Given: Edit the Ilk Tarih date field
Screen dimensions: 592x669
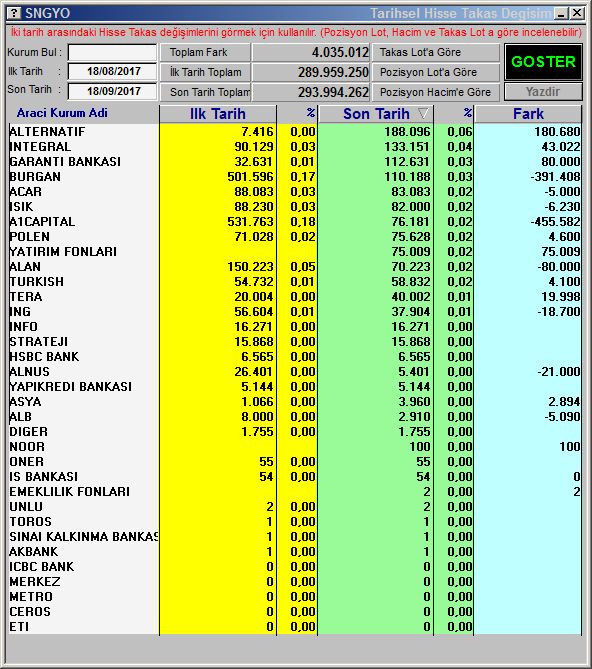Looking at the screenshot, I should [x=113, y=71].
